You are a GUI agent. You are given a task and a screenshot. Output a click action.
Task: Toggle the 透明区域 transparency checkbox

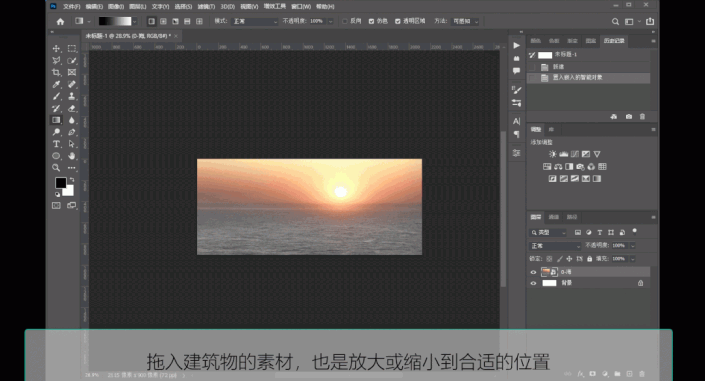pos(398,22)
